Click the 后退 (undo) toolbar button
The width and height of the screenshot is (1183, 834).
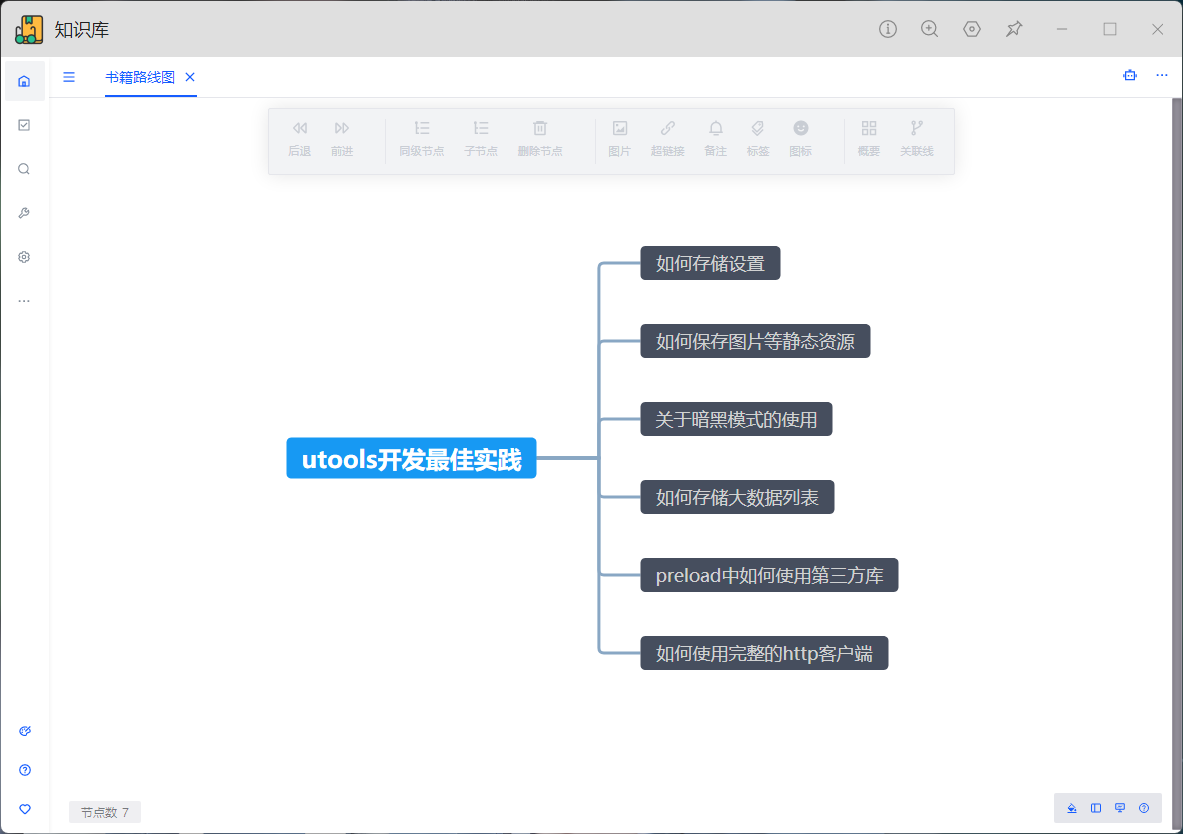tap(300, 139)
